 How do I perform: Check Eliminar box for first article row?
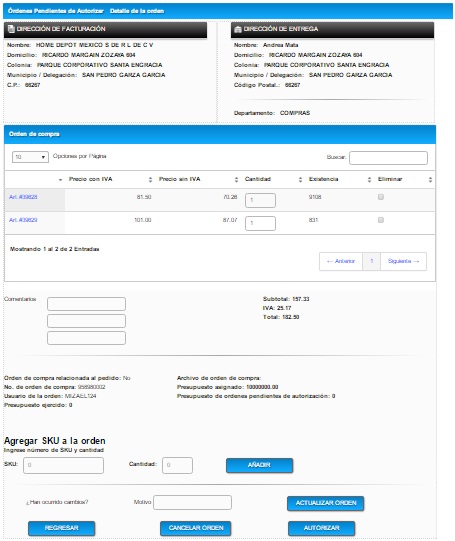[x=381, y=197]
